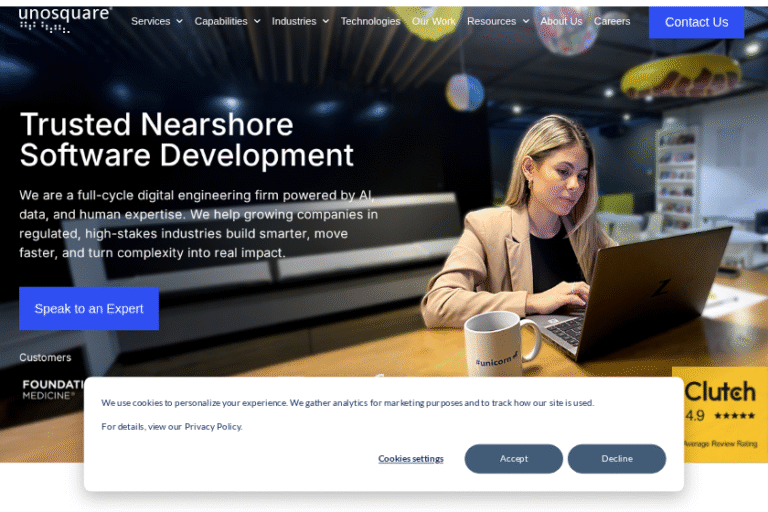This screenshot has width=768, height=512.
Task: Visit the Careers page
Action: (612, 21)
